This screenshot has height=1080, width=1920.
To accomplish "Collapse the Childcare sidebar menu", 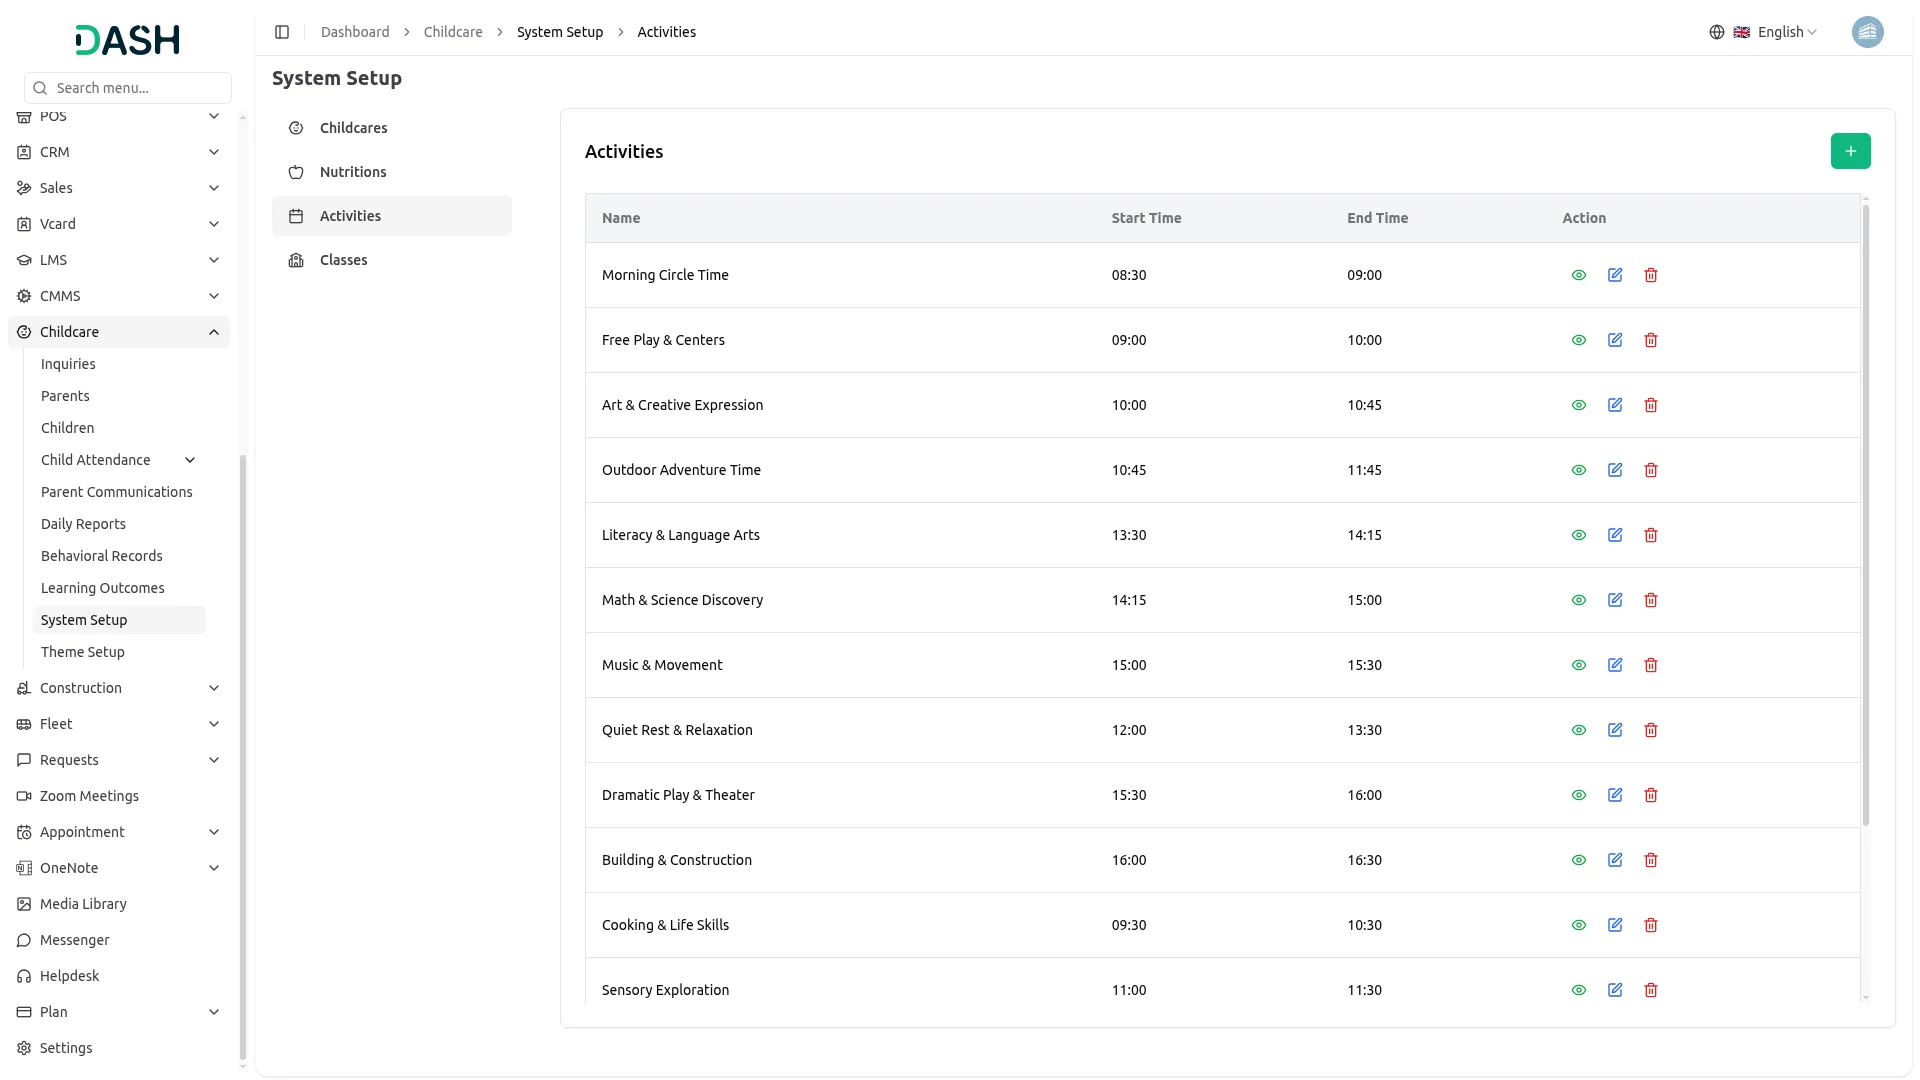I will coord(214,332).
